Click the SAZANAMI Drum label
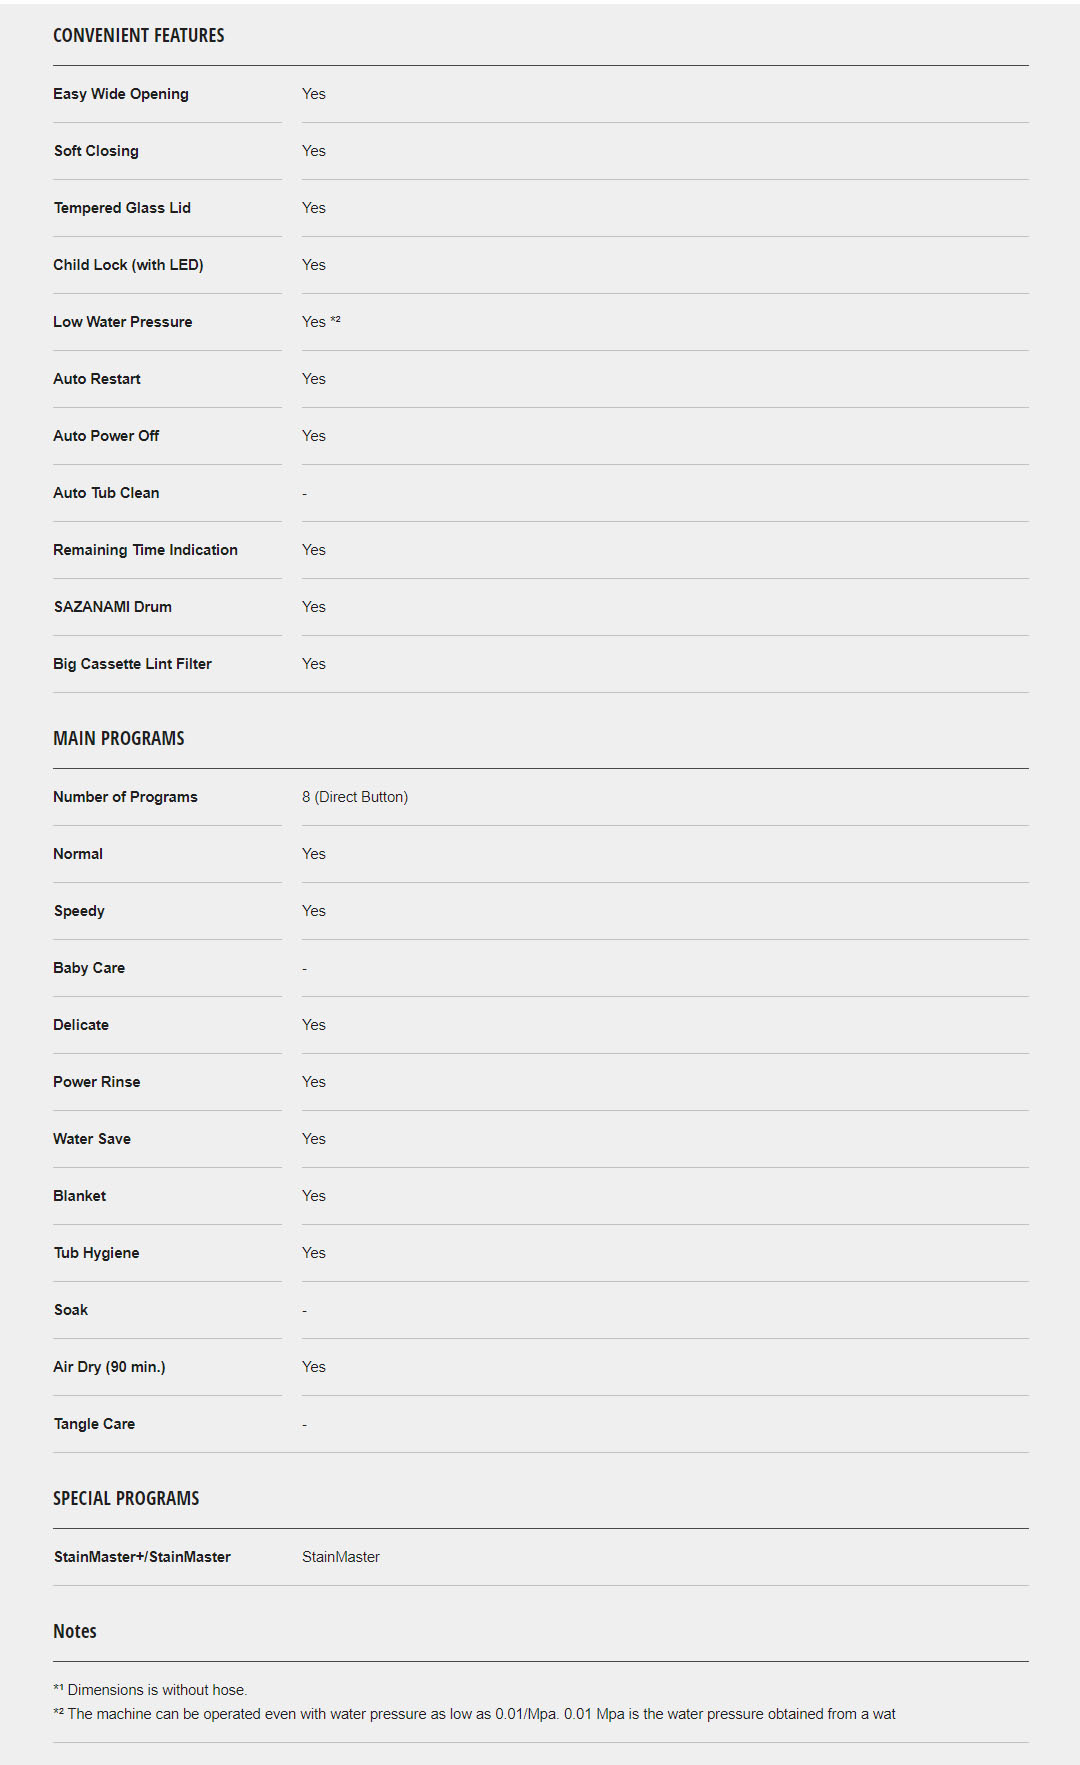The height and width of the screenshot is (1765, 1080). (113, 607)
